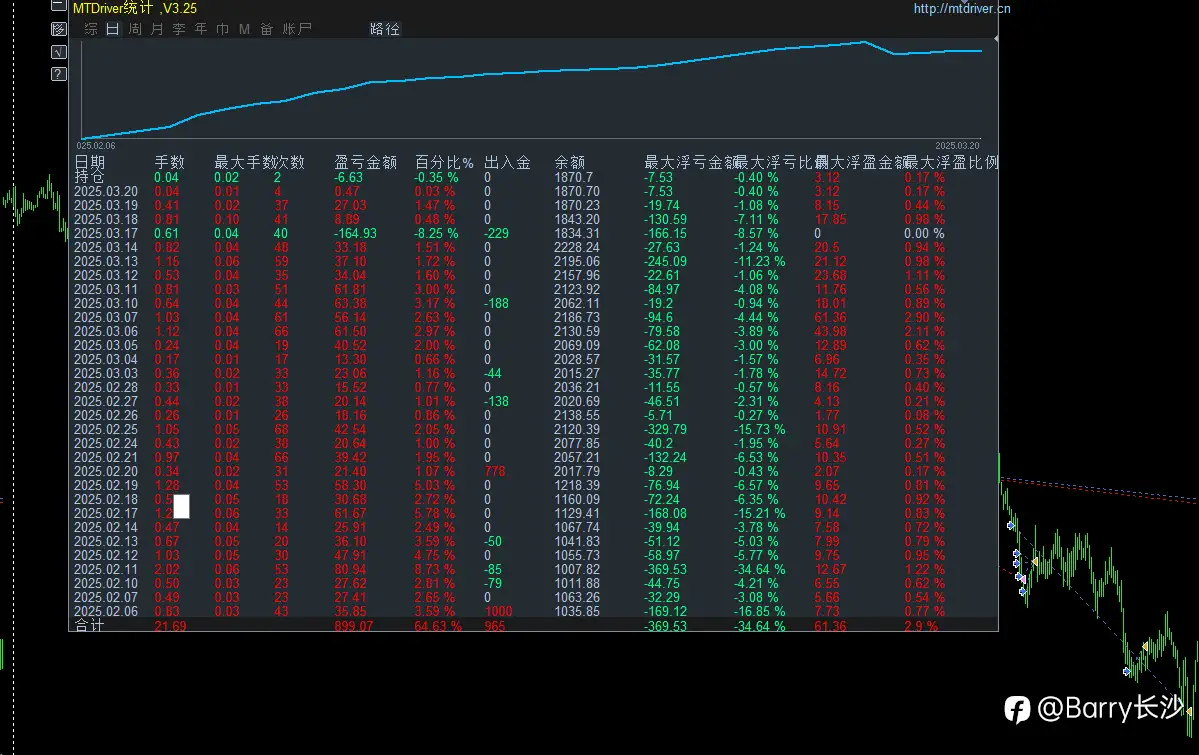Collapse the MTDriver panel with the minus icon
The width and height of the screenshot is (1199, 755).
coord(59,6)
